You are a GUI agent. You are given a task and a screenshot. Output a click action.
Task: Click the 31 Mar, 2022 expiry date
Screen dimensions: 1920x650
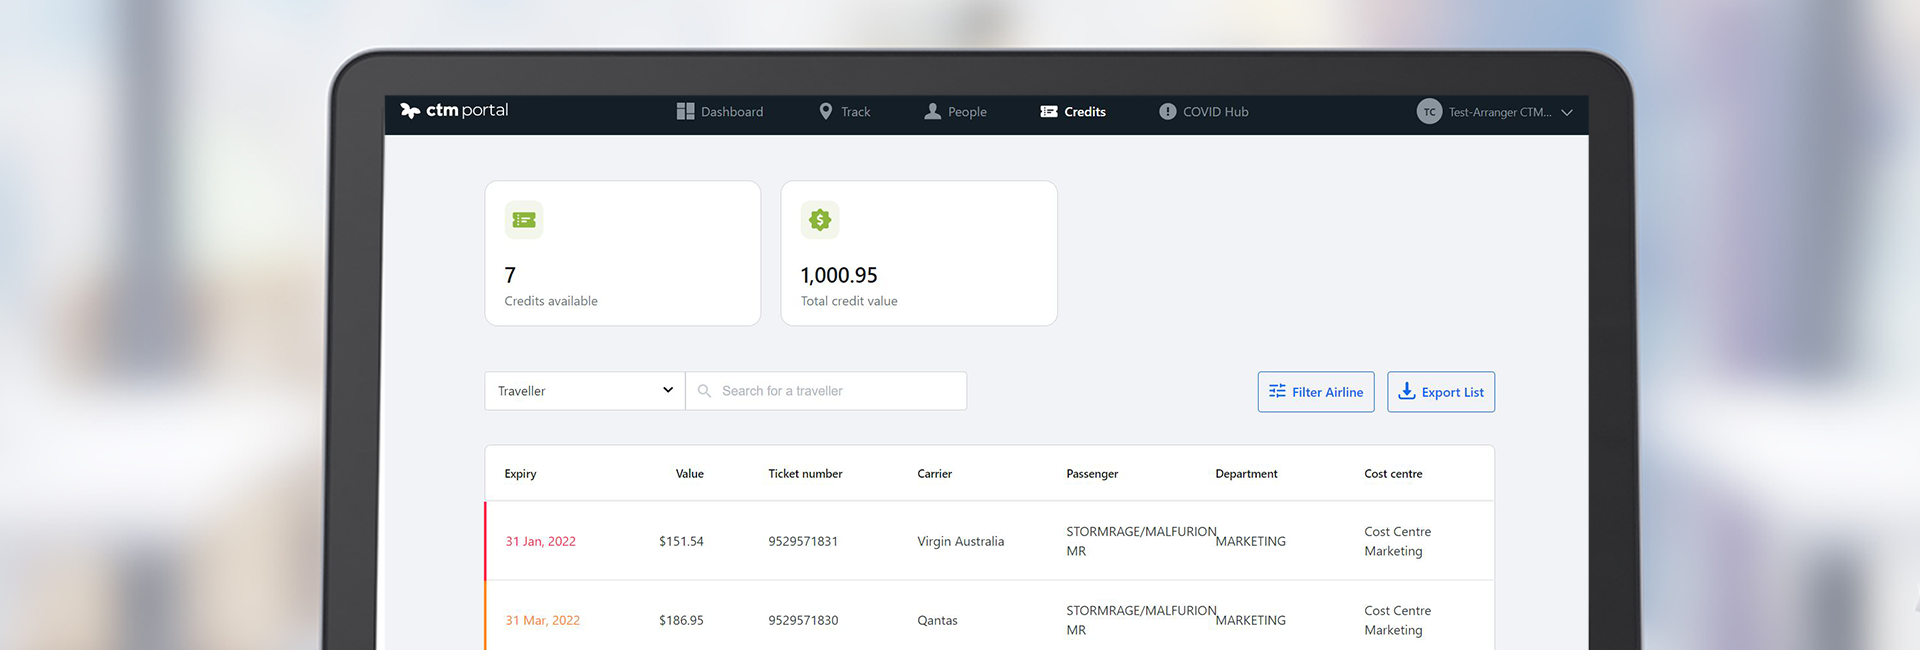tap(542, 620)
